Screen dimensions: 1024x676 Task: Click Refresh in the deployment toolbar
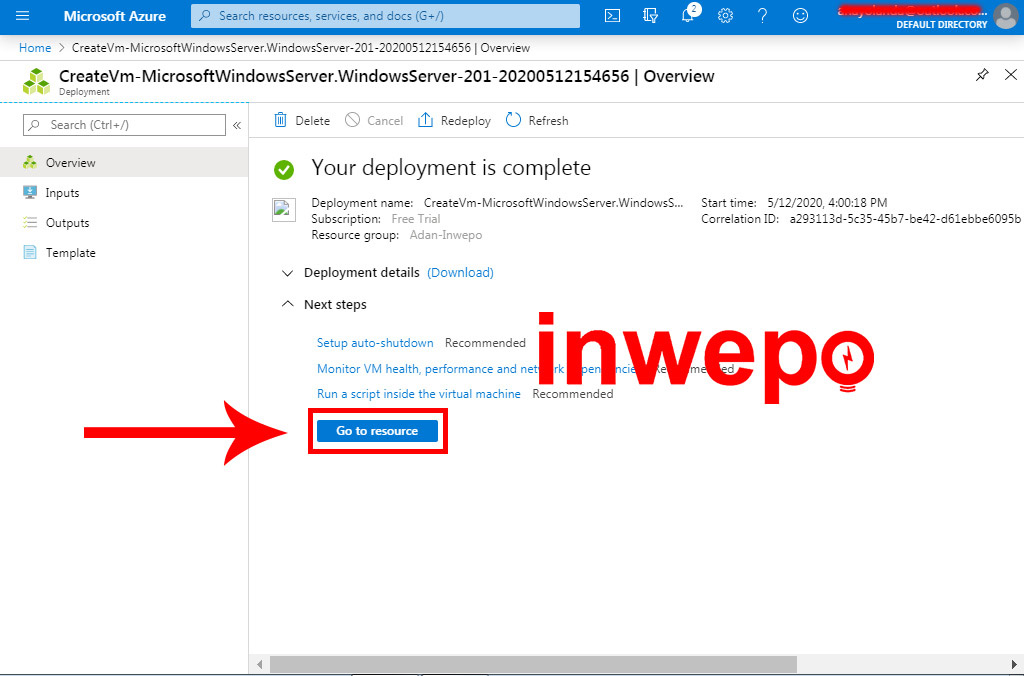(537, 121)
